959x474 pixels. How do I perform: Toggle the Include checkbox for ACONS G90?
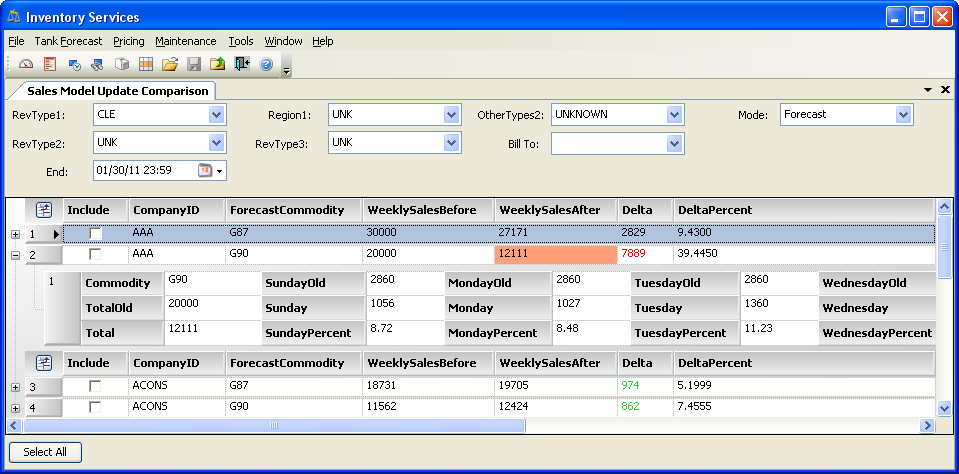click(x=95, y=407)
